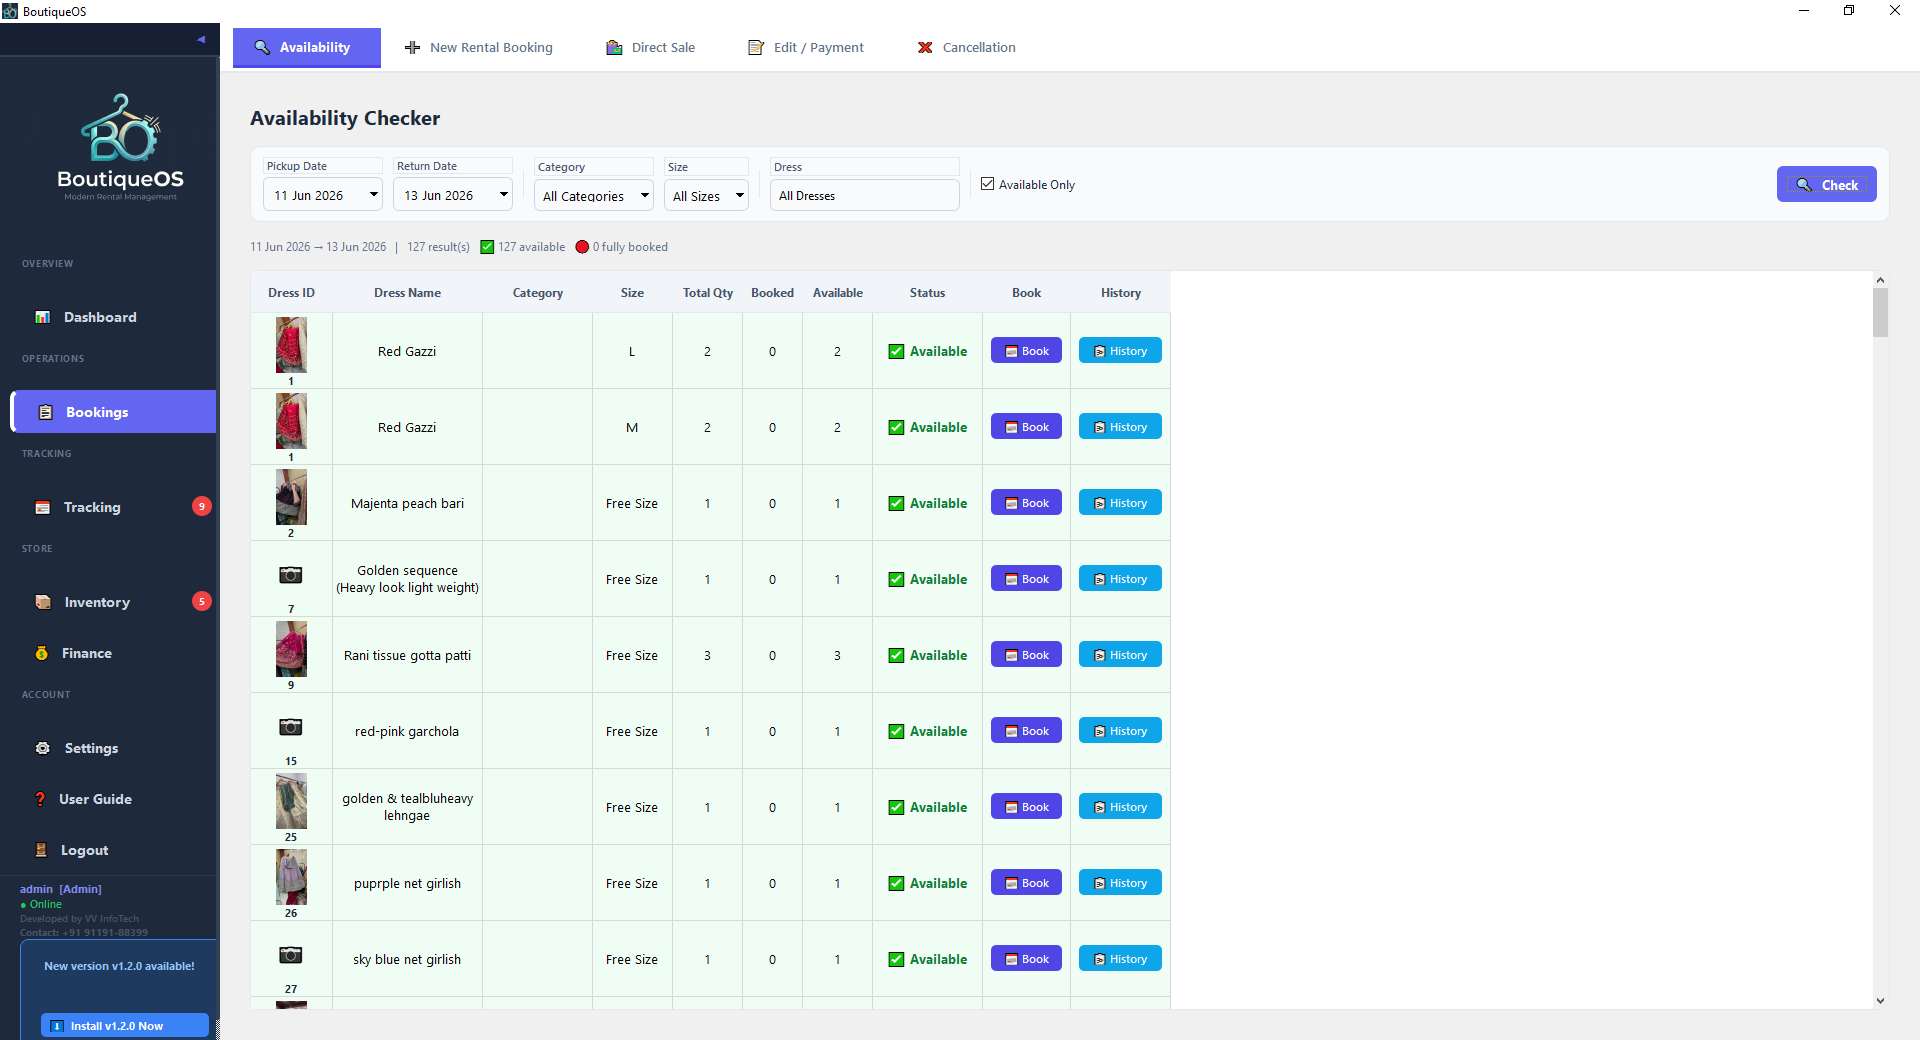Open the Dashboard sidebar icon
This screenshot has height=1040, width=1920.
[43, 317]
